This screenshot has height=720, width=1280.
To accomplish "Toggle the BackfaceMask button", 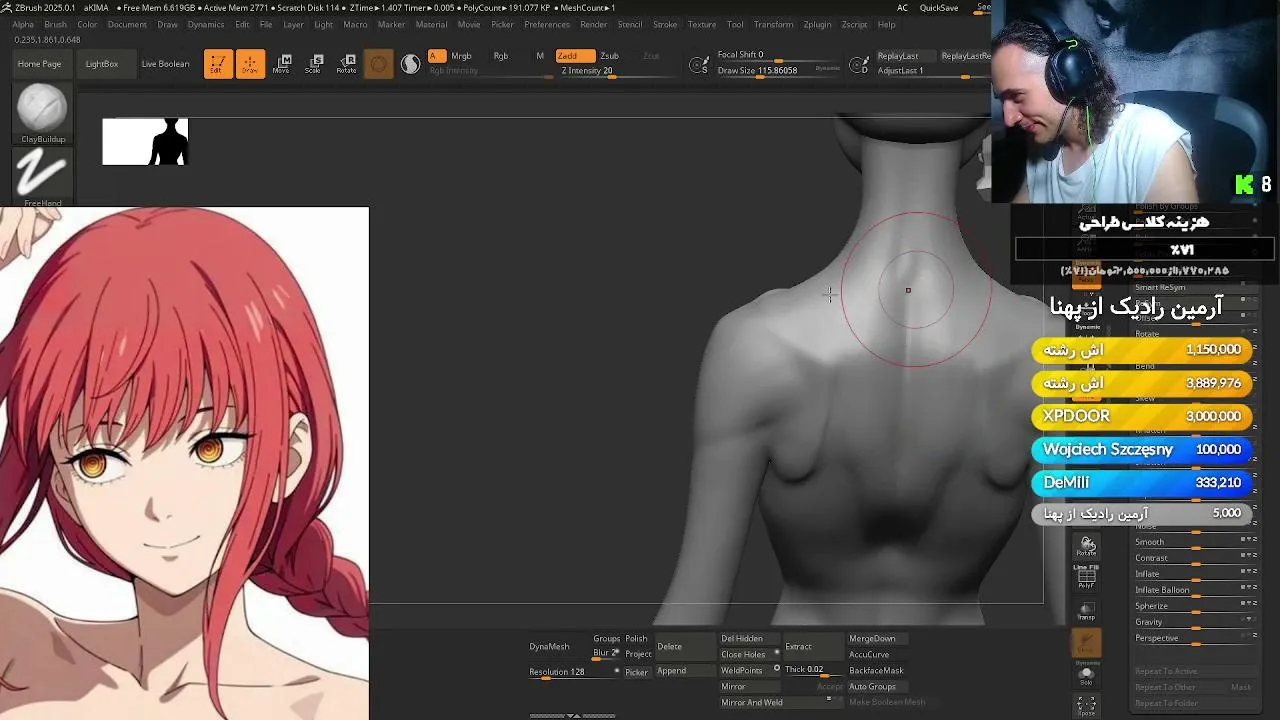I will tap(876, 671).
